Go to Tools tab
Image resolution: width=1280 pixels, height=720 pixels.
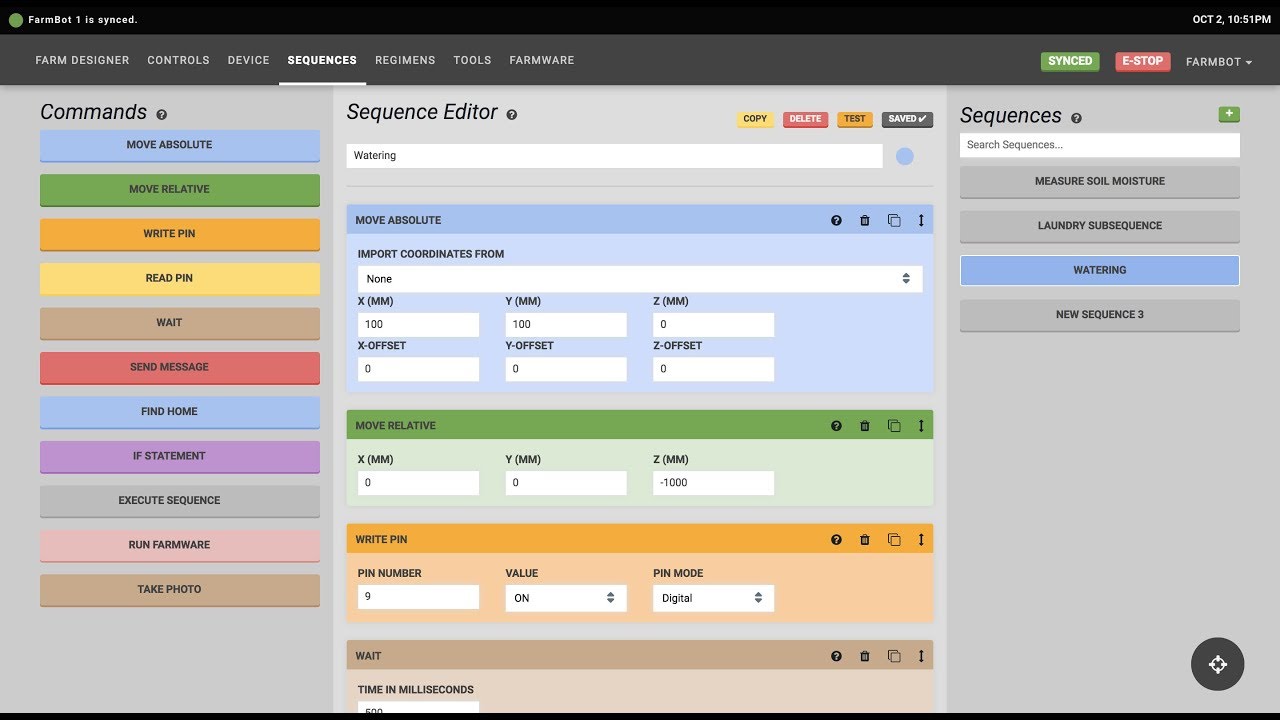coord(472,60)
